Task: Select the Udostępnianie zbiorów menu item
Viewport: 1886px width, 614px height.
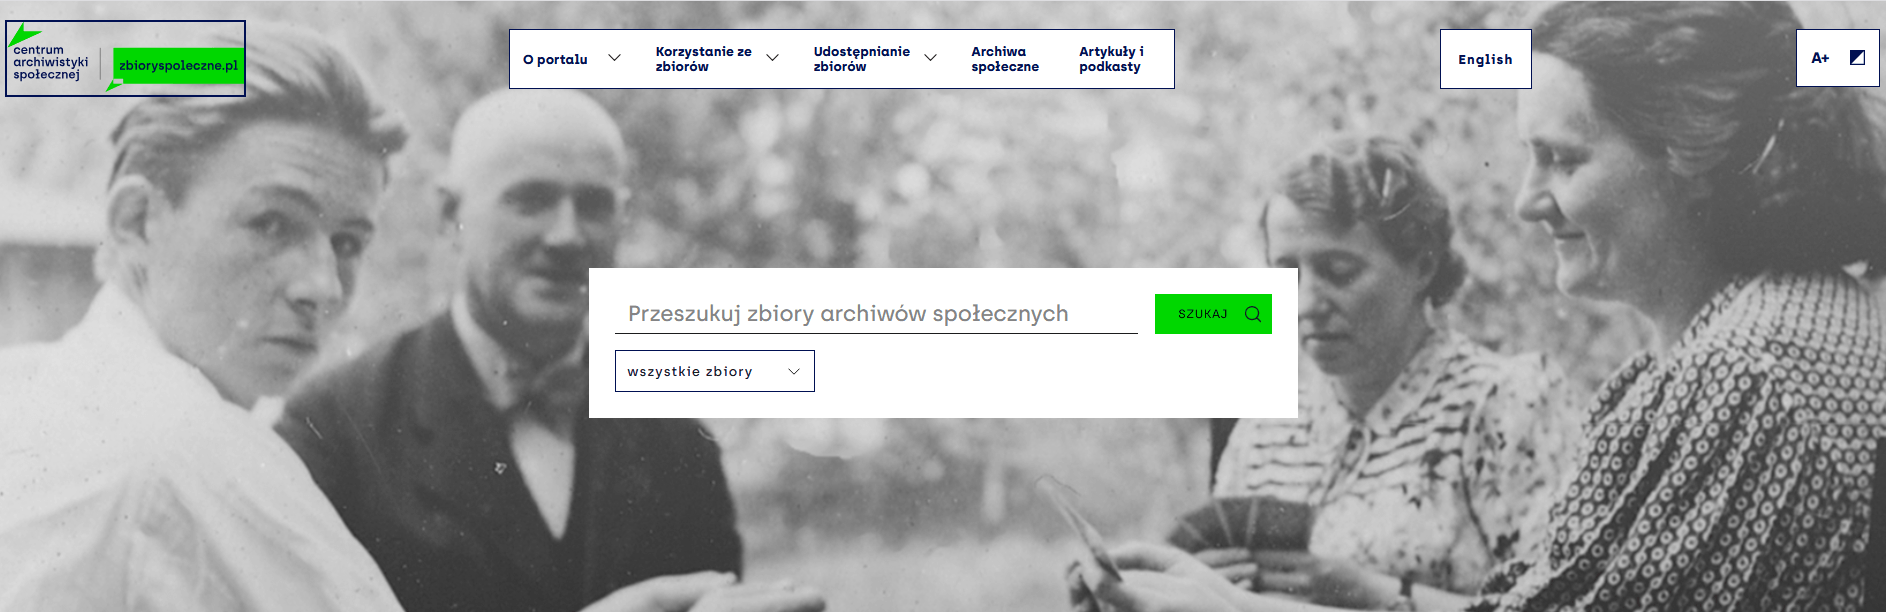Action: pos(861,59)
